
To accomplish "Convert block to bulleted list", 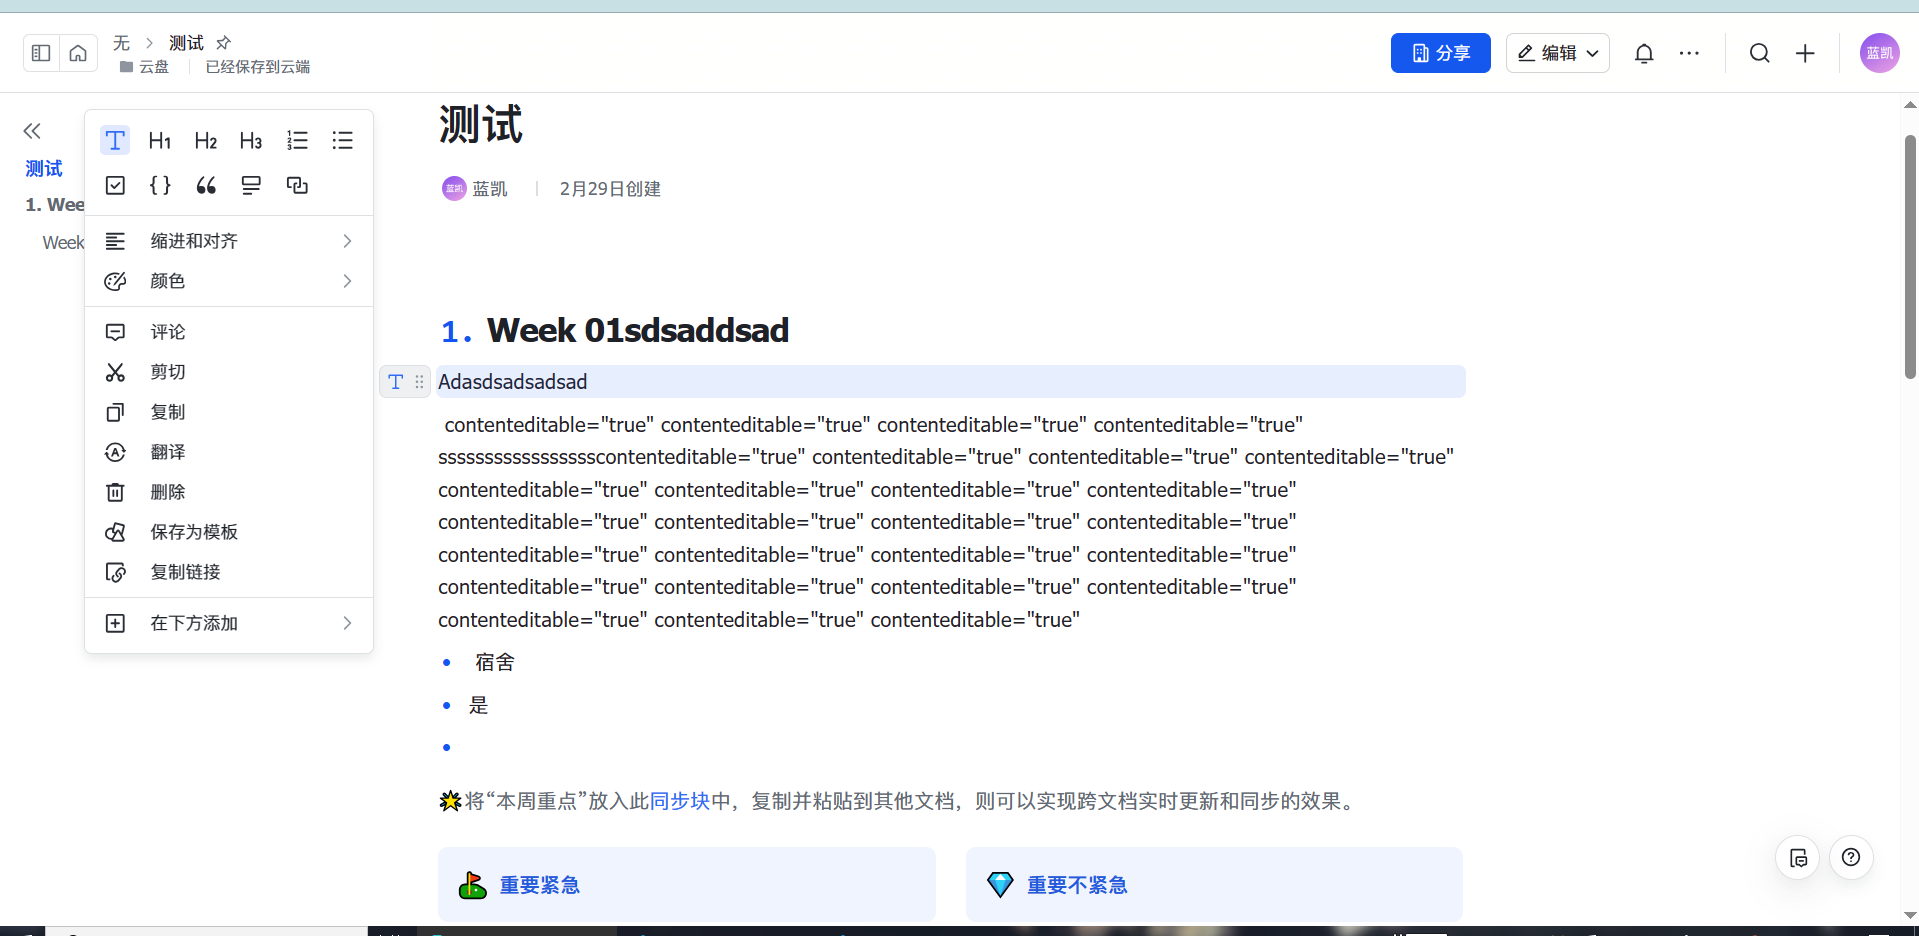I will [x=342, y=141].
